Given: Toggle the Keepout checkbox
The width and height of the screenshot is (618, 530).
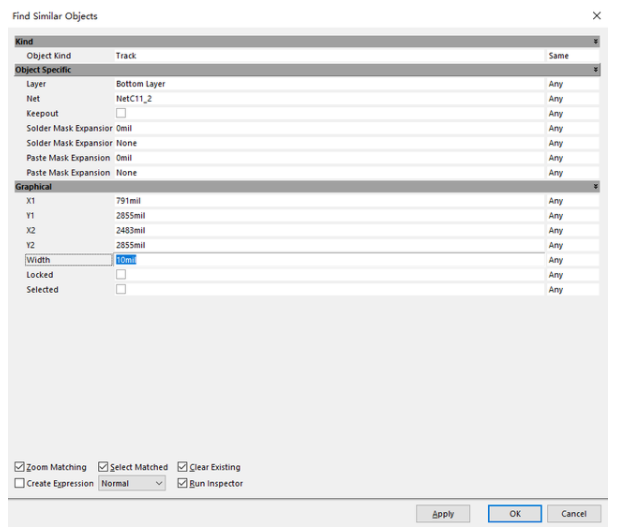Looking at the screenshot, I should (121, 113).
